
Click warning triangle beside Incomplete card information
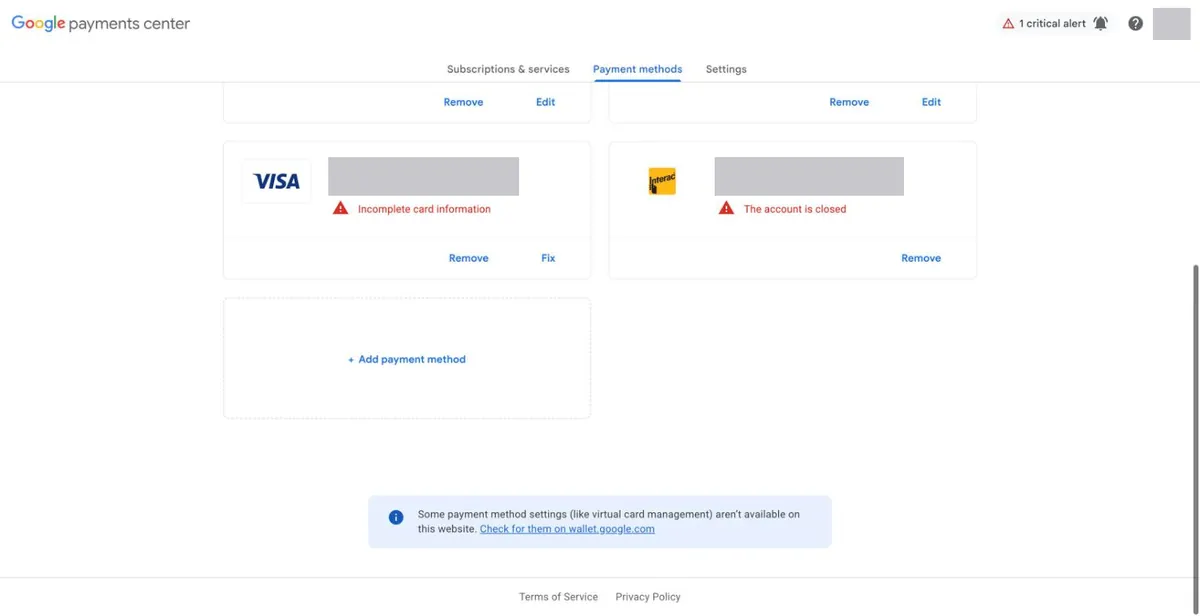click(x=340, y=208)
